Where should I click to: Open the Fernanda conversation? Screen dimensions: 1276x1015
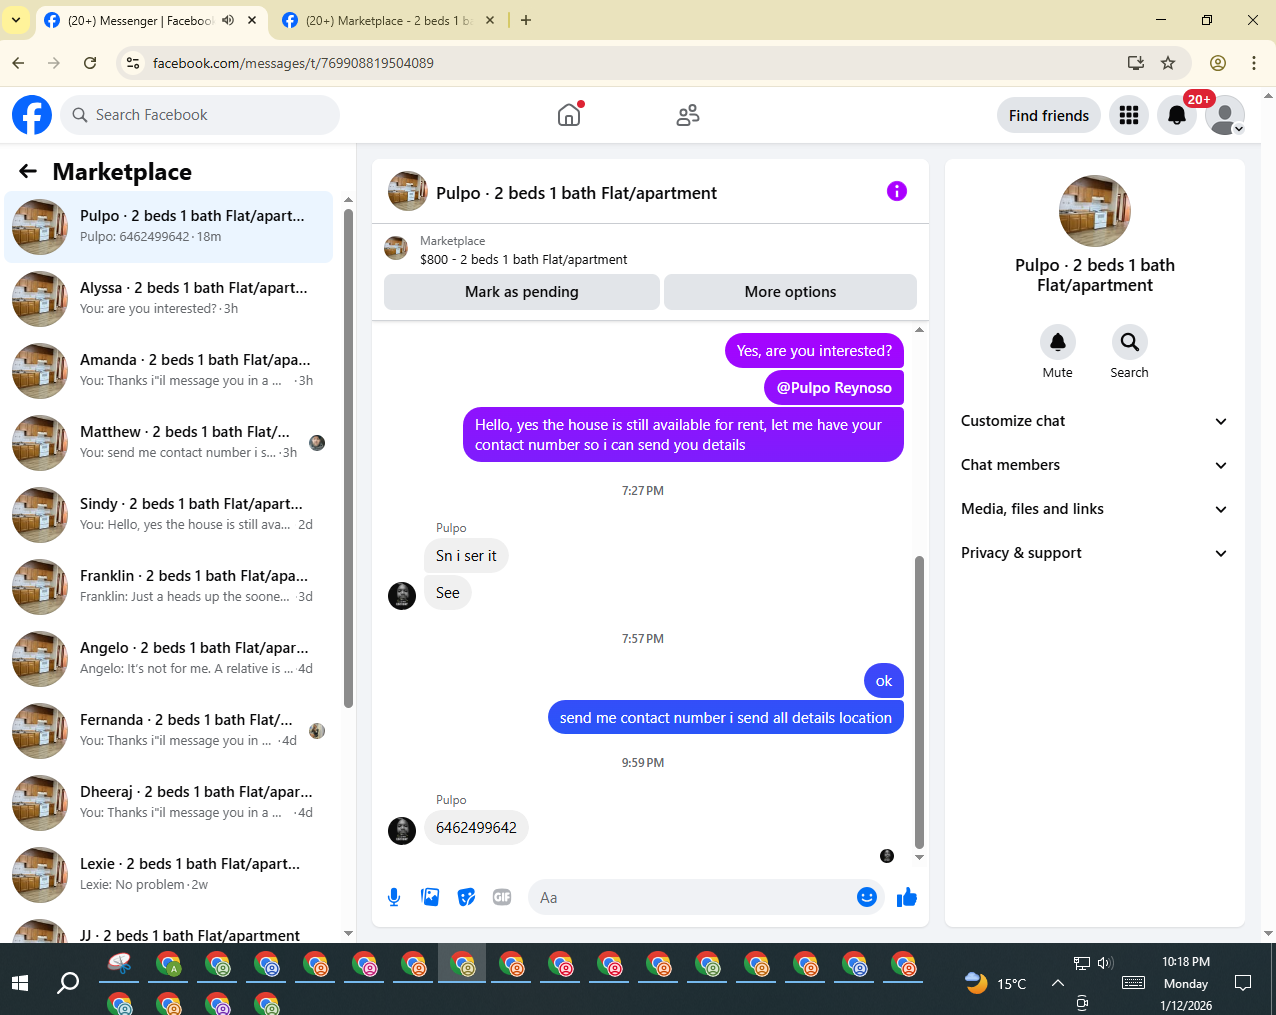coord(168,731)
